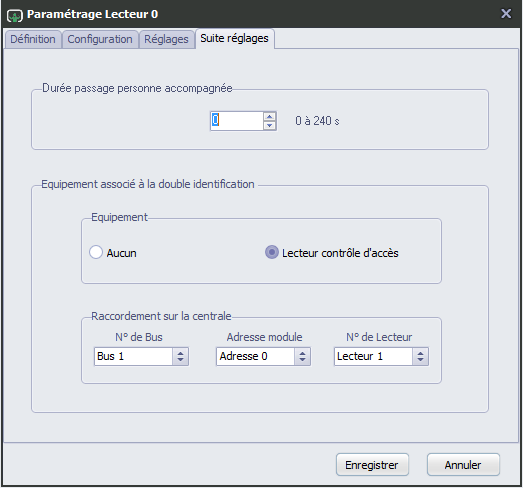Decrease the accompanied passage duration with the down arrow

tap(270, 125)
